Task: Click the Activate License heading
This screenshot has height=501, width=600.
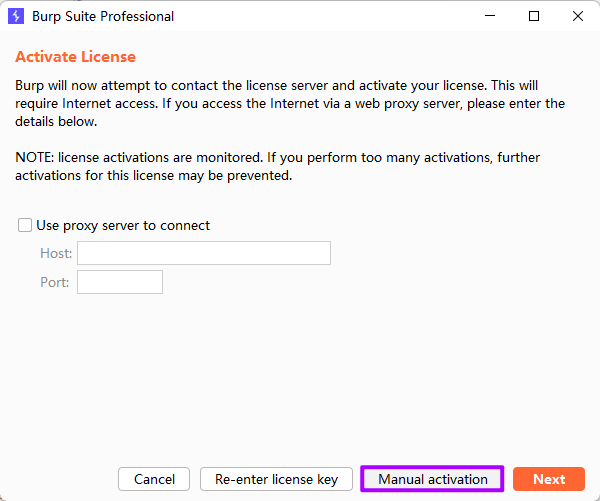Action: [x=75, y=57]
